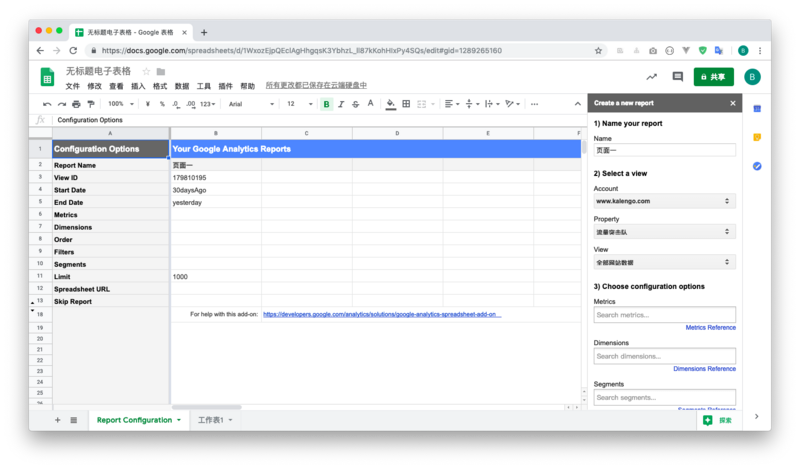Image resolution: width=800 pixels, height=469 pixels.
Task: Open Google Sheets home icon
Action: coord(47,77)
